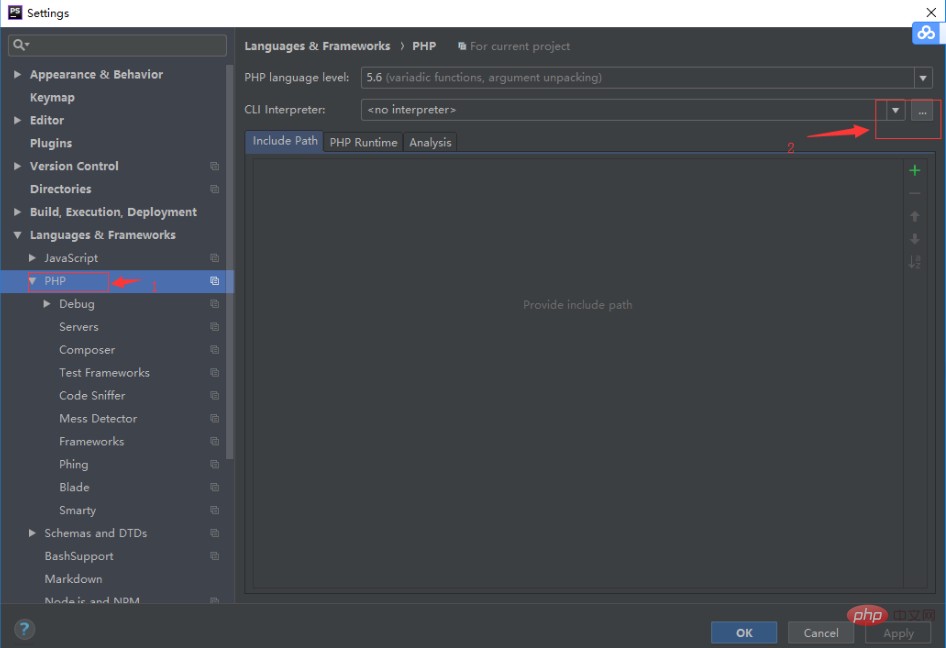Open the PHP language level dropdown
The height and width of the screenshot is (648, 946).
(922, 78)
